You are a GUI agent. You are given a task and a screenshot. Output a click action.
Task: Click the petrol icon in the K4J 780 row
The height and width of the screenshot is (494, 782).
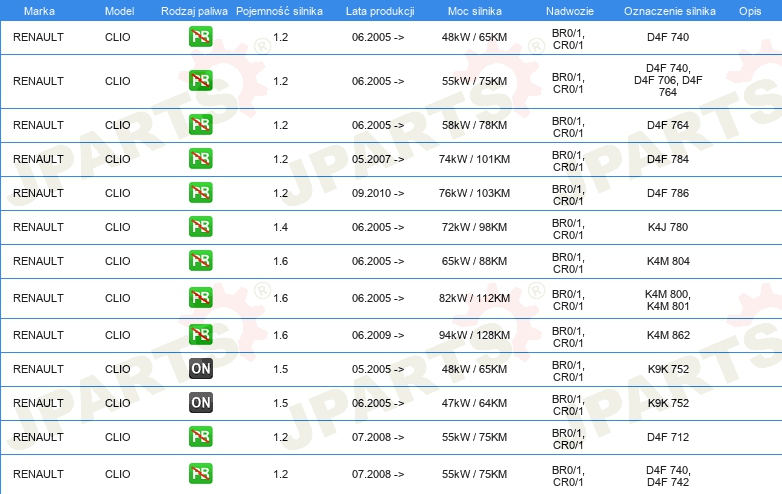(200, 226)
